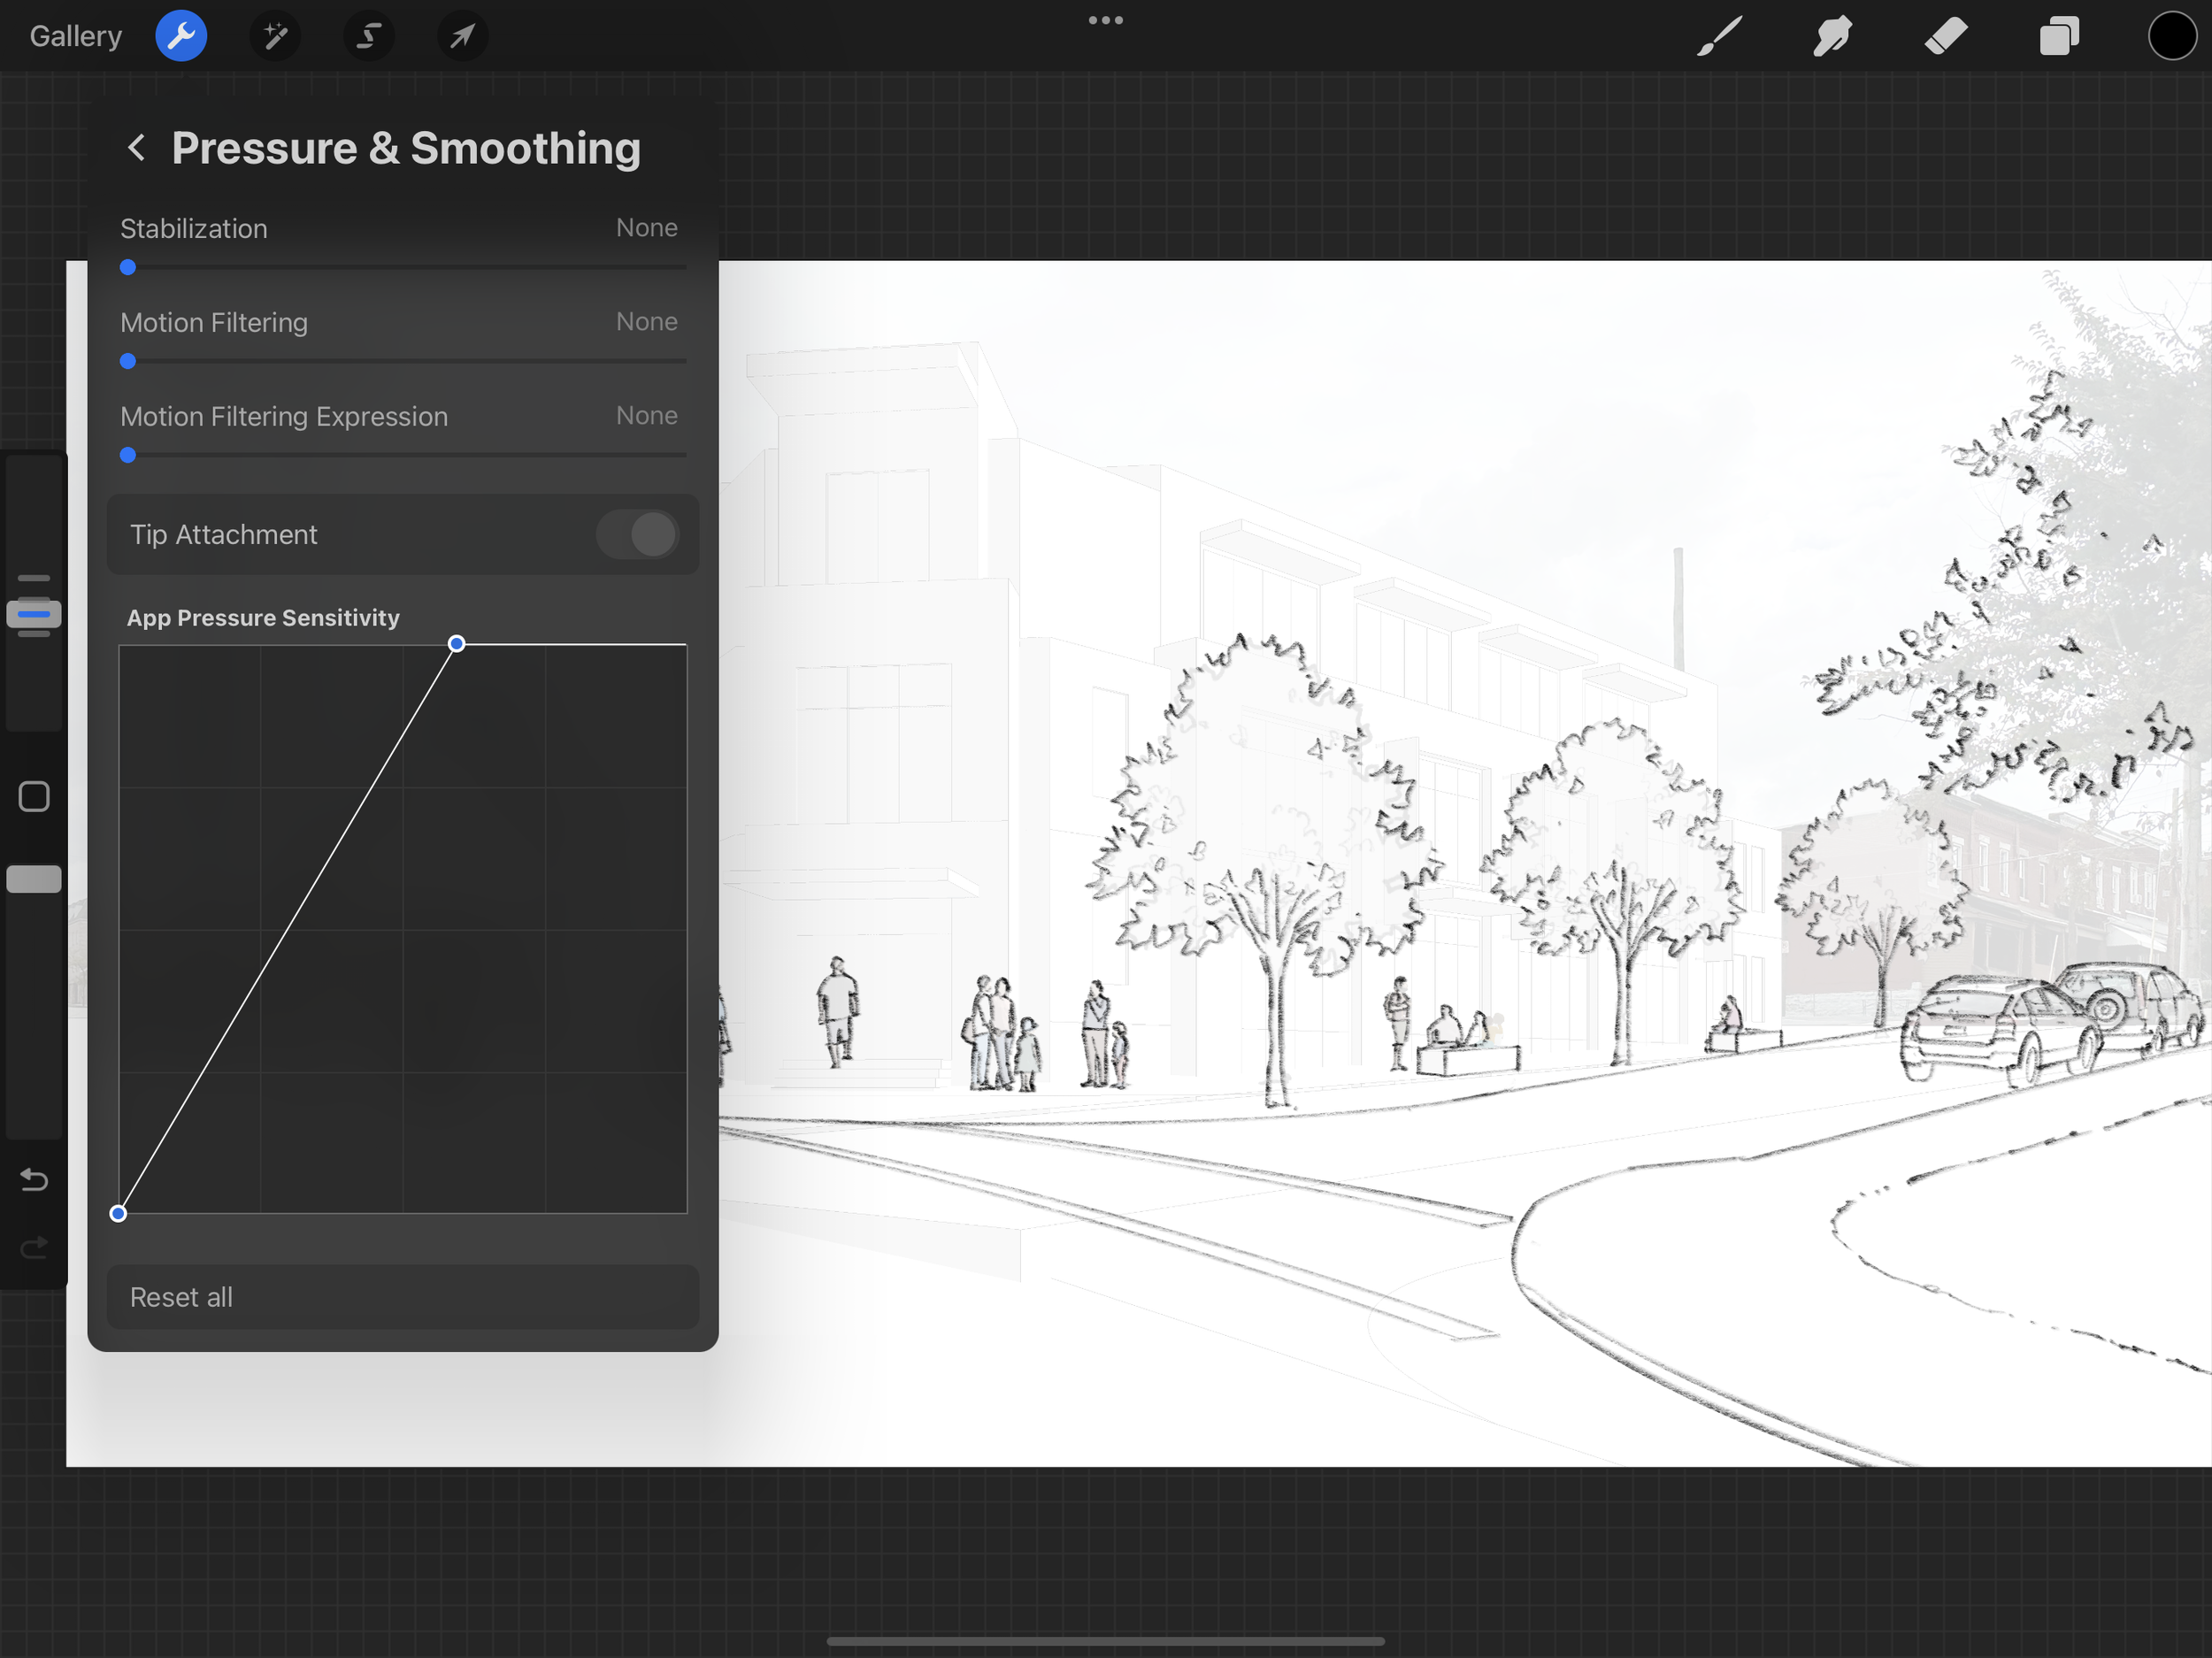Click the upper pressure curve control point
The width and height of the screenshot is (2212, 1658).
coord(456,644)
